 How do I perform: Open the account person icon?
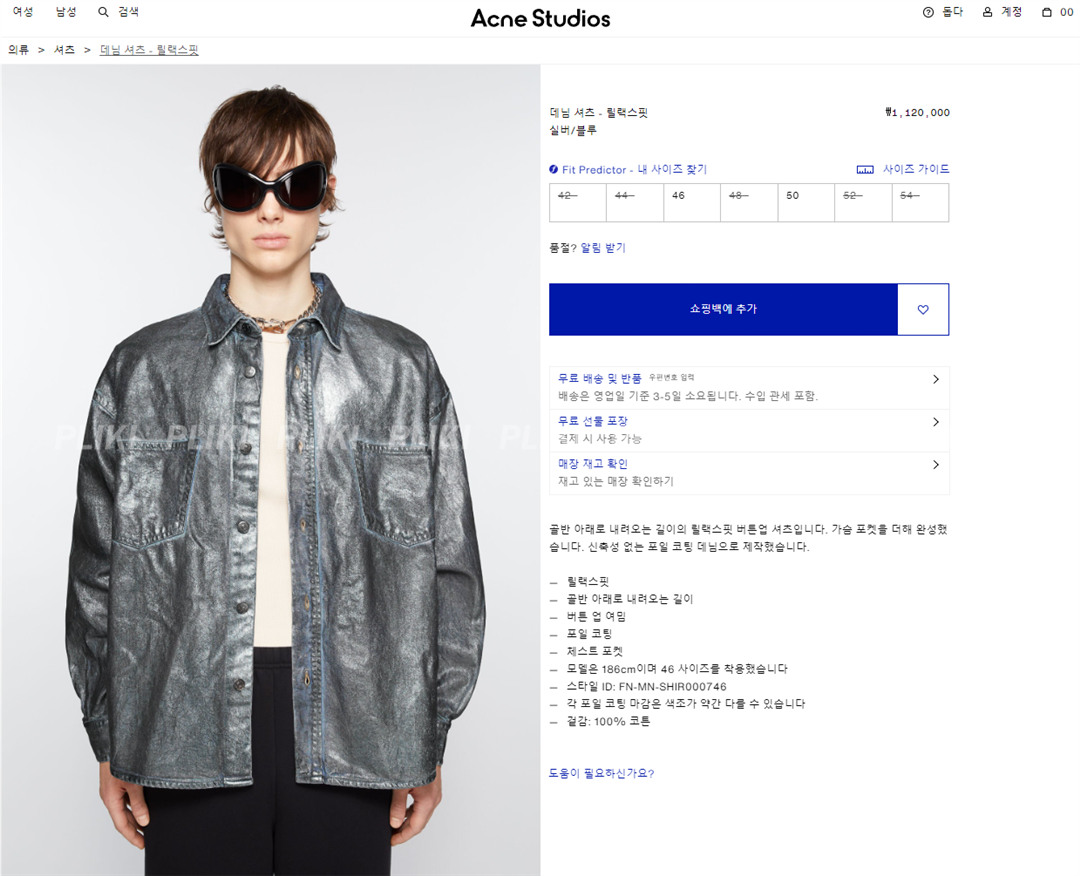point(987,12)
